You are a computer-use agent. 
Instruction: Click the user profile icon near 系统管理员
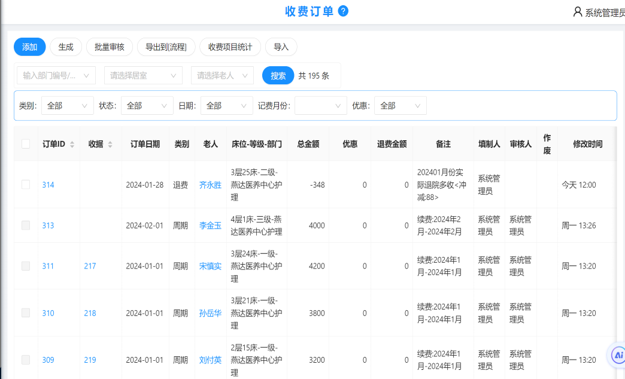[577, 12]
